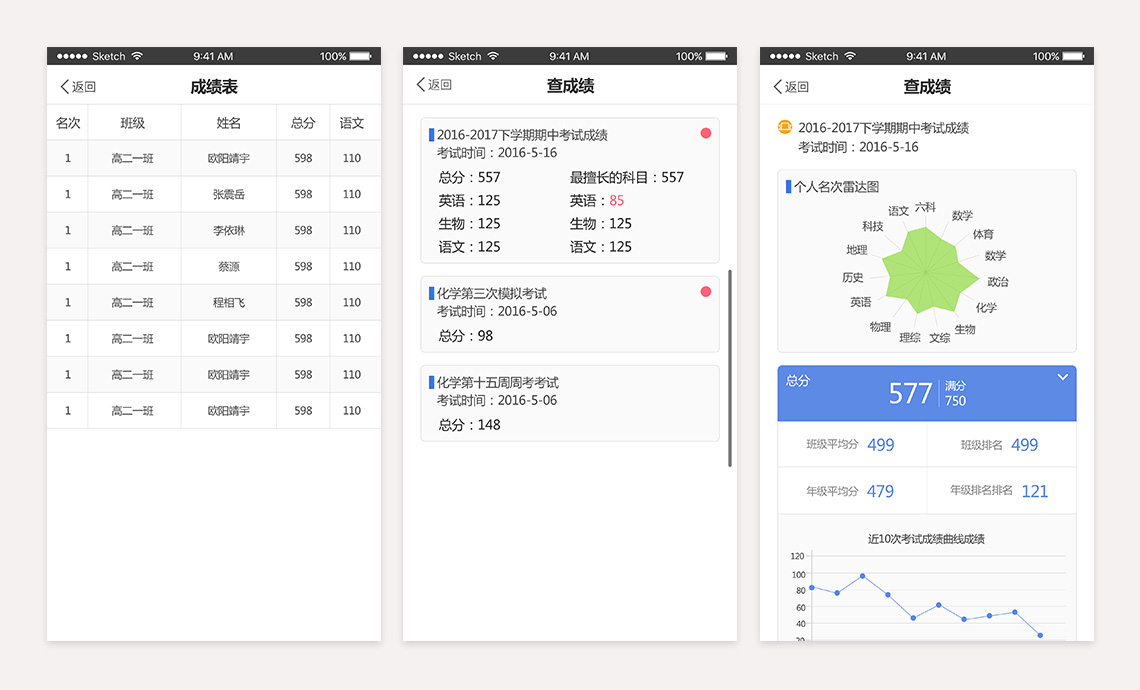The height and width of the screenshot is (690, 1140).
Task: Click the scrollbar on the exam list screen
Action: pos(730,367)
